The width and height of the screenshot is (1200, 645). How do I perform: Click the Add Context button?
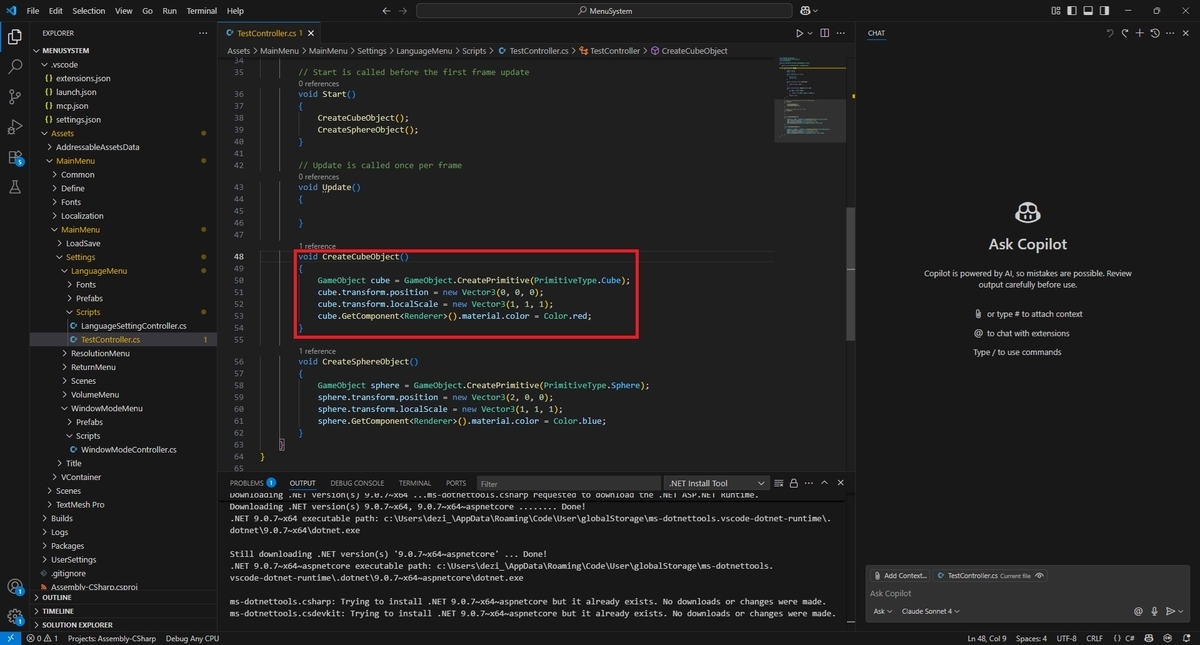[899, 576]
